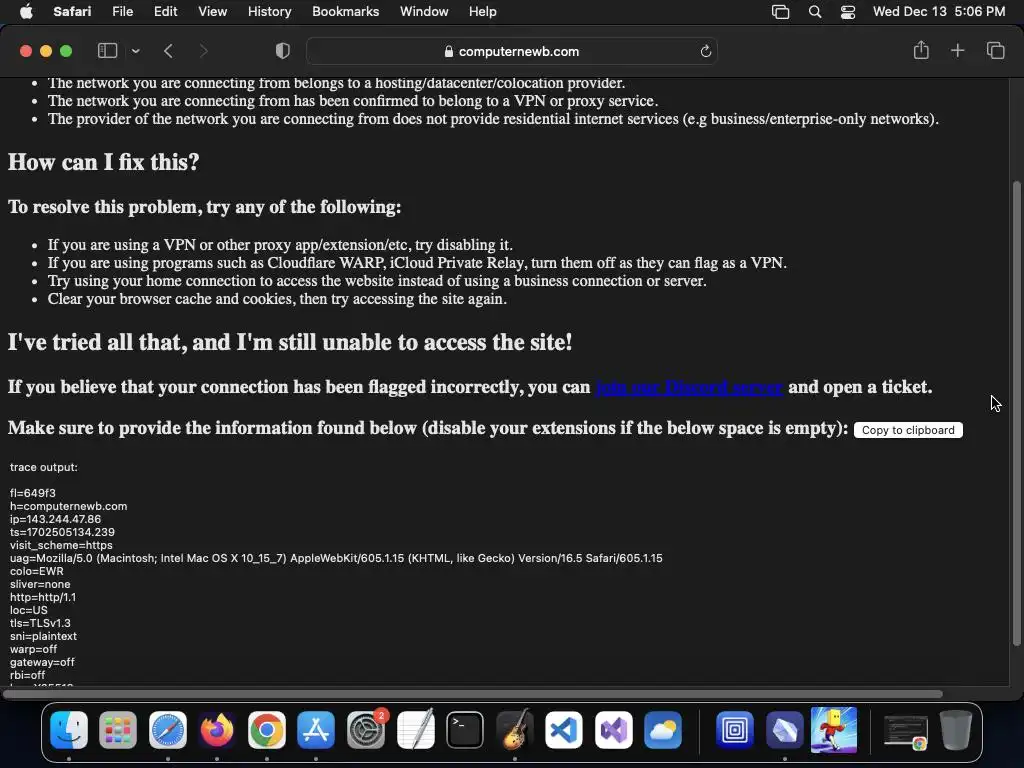
Task: Open the Help menu
Action: click(x=483, y=12)
